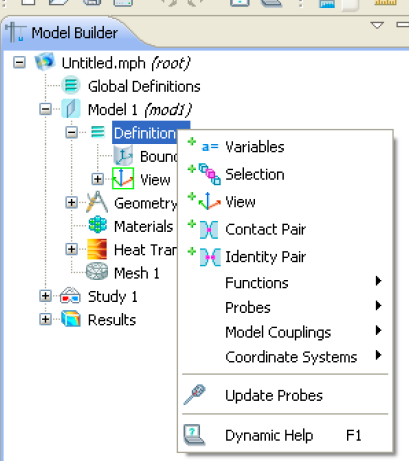Open the Model Builder view menu arrow
409x461 pixels.
pyautogui.click(x=377, y=25)
